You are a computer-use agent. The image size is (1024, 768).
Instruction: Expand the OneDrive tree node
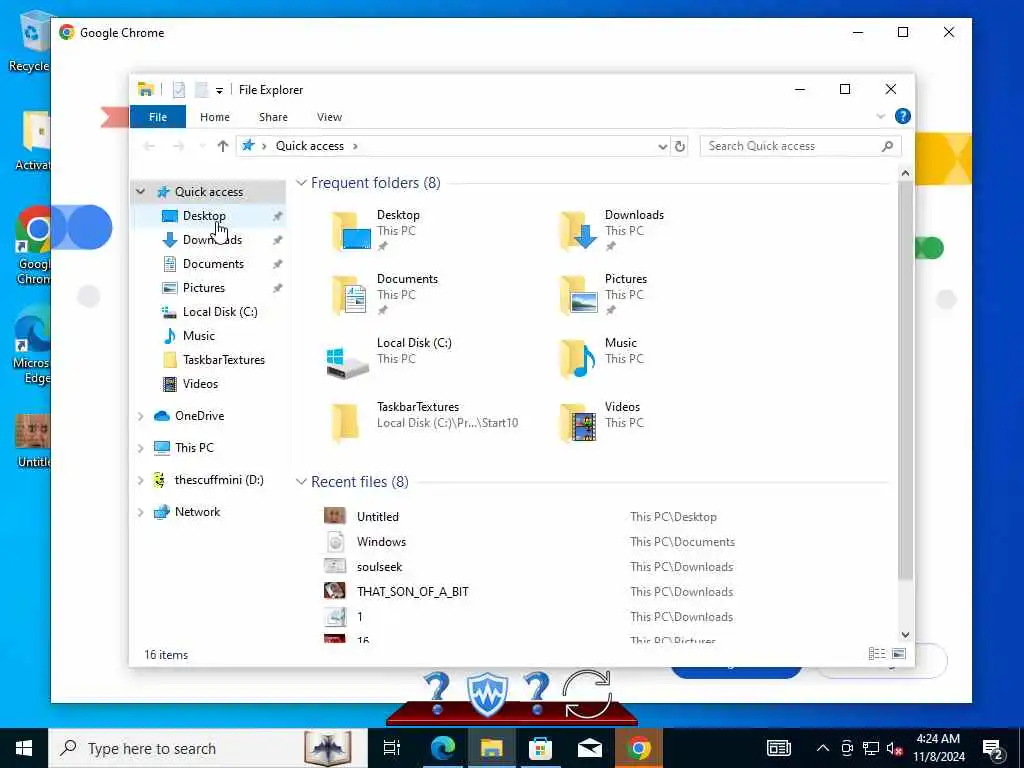(140, 416)
